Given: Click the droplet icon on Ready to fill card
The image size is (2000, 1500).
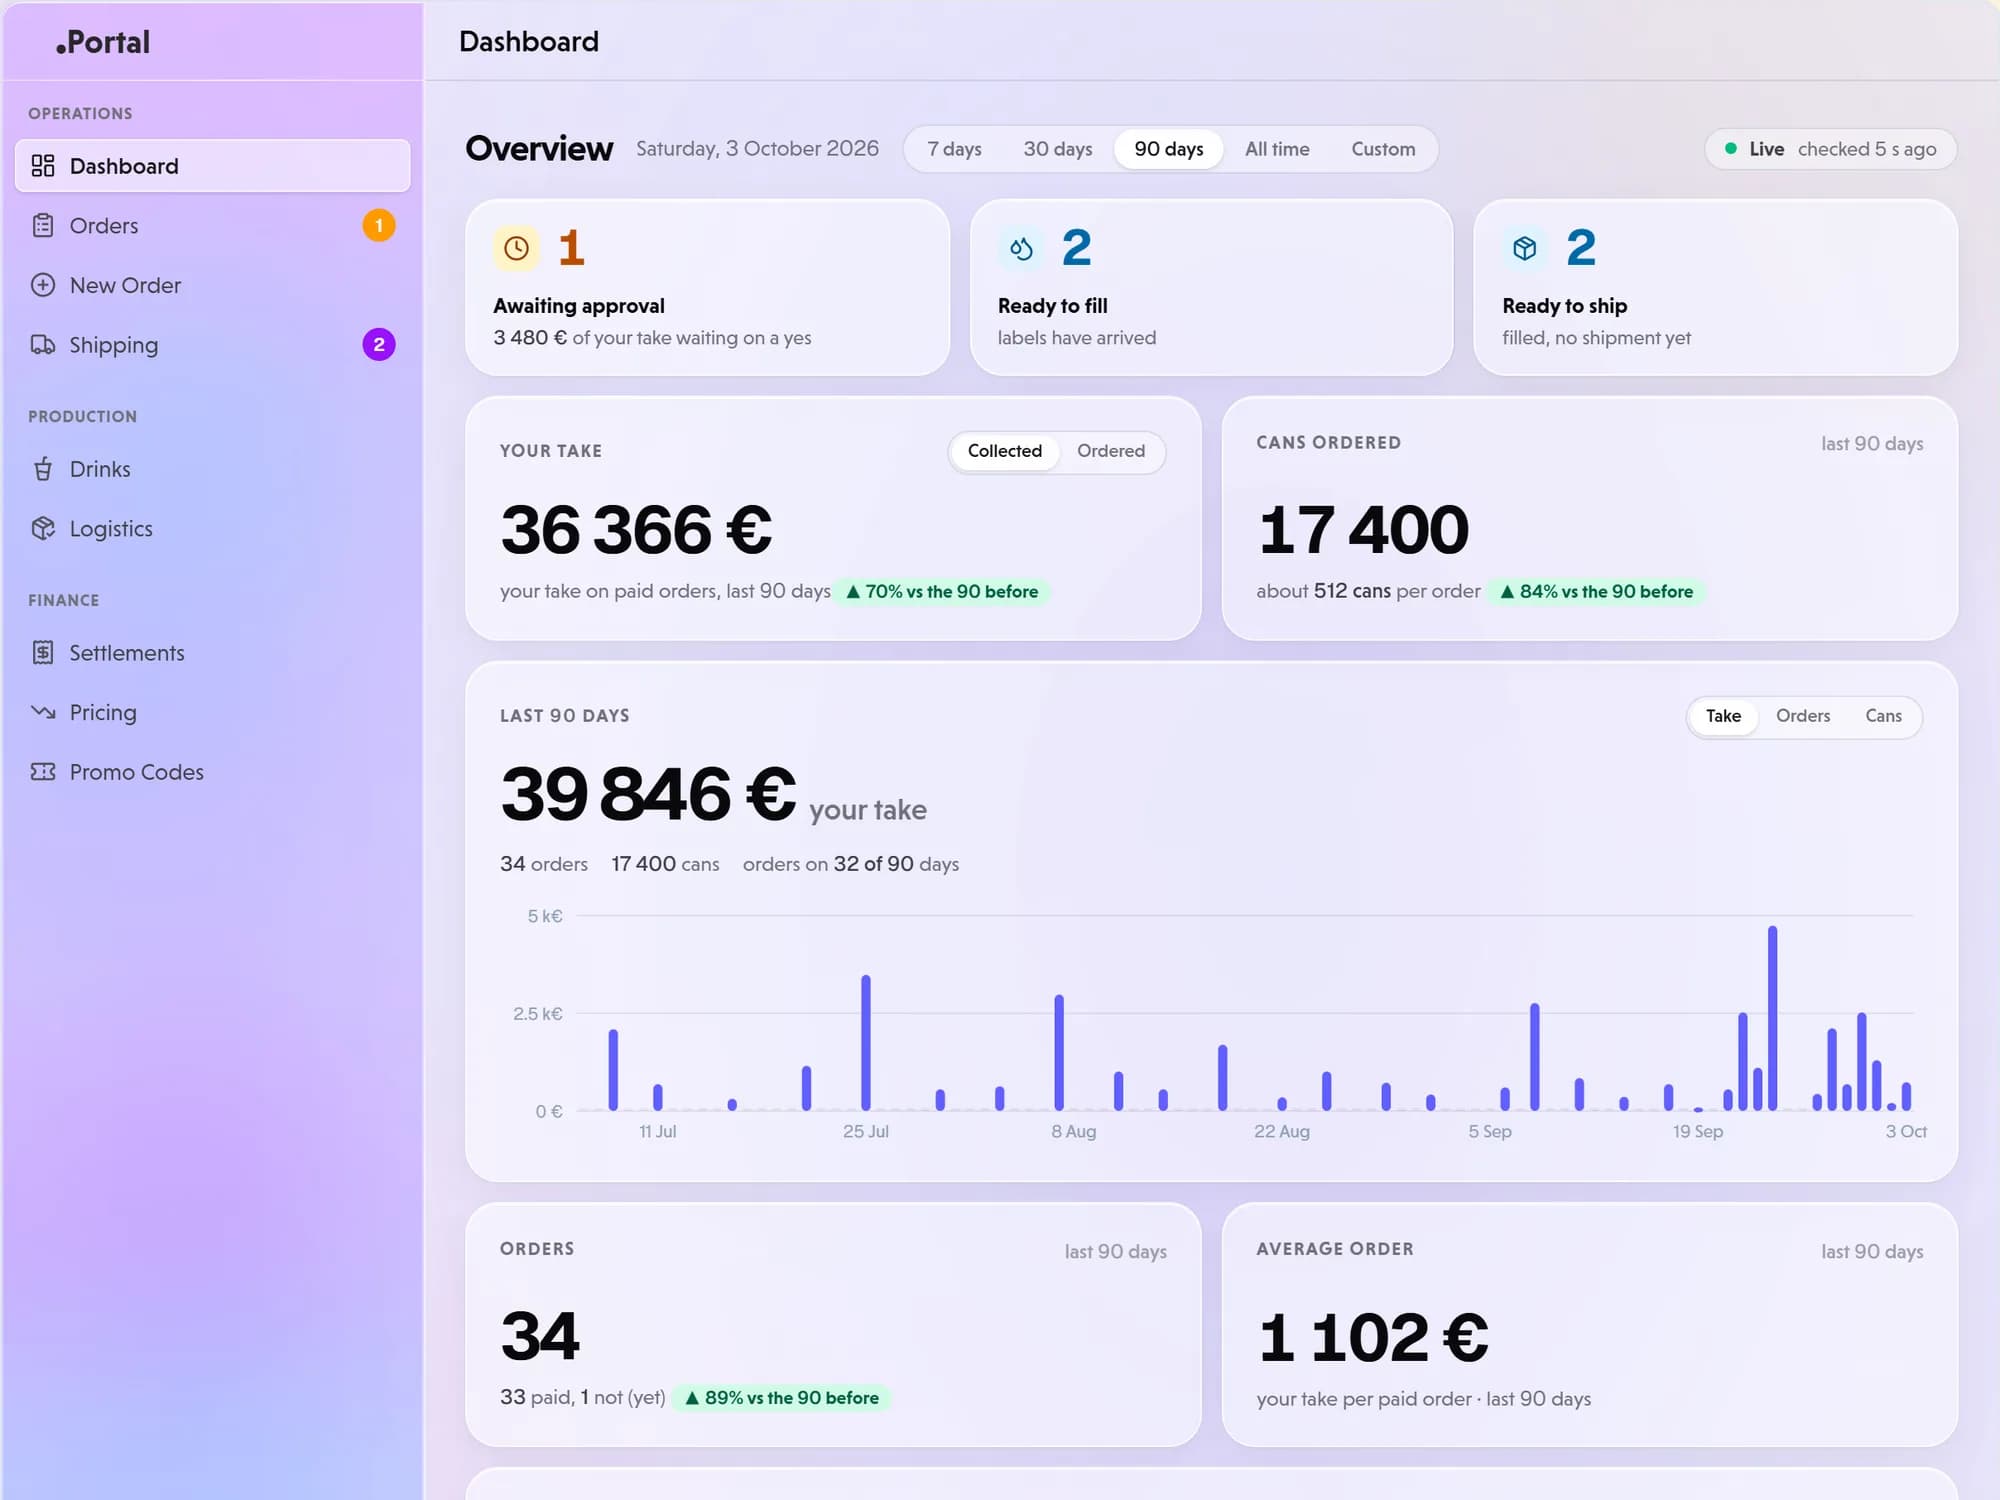Looking at the screenshot, I should 1021,248.
